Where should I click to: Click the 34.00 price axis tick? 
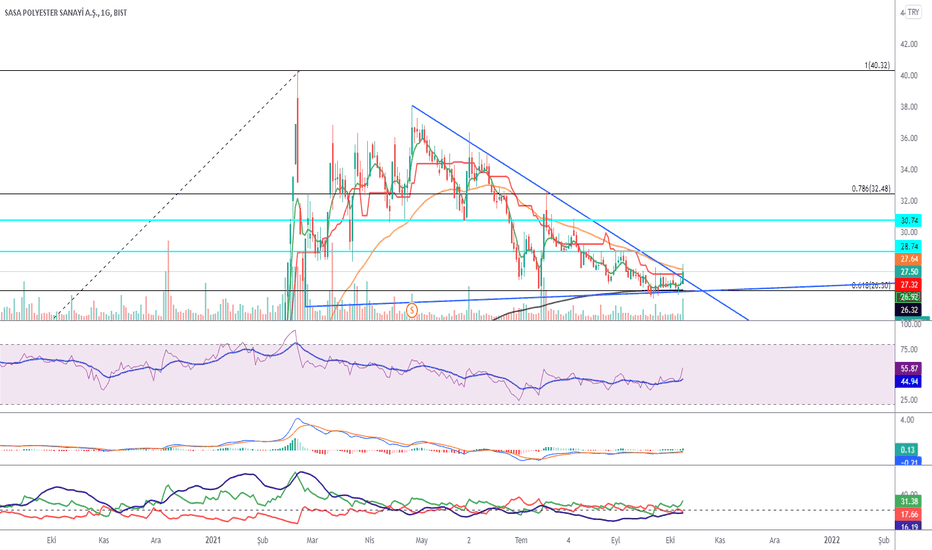tap(909, 169)
